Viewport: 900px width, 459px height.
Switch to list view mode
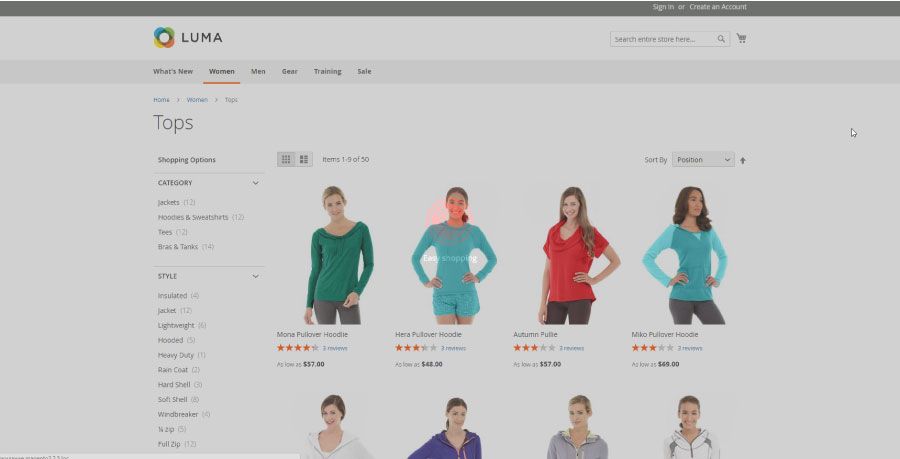(304, 160)
